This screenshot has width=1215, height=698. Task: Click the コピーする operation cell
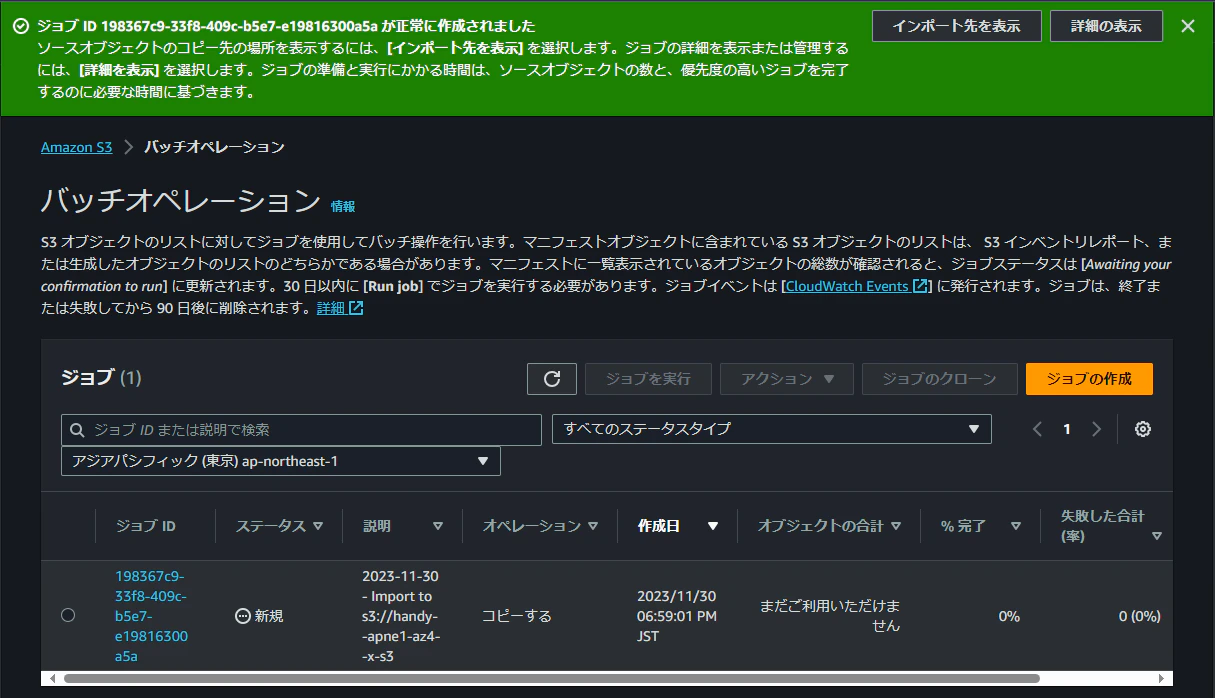pyautogui.click(x=516, y=616)
